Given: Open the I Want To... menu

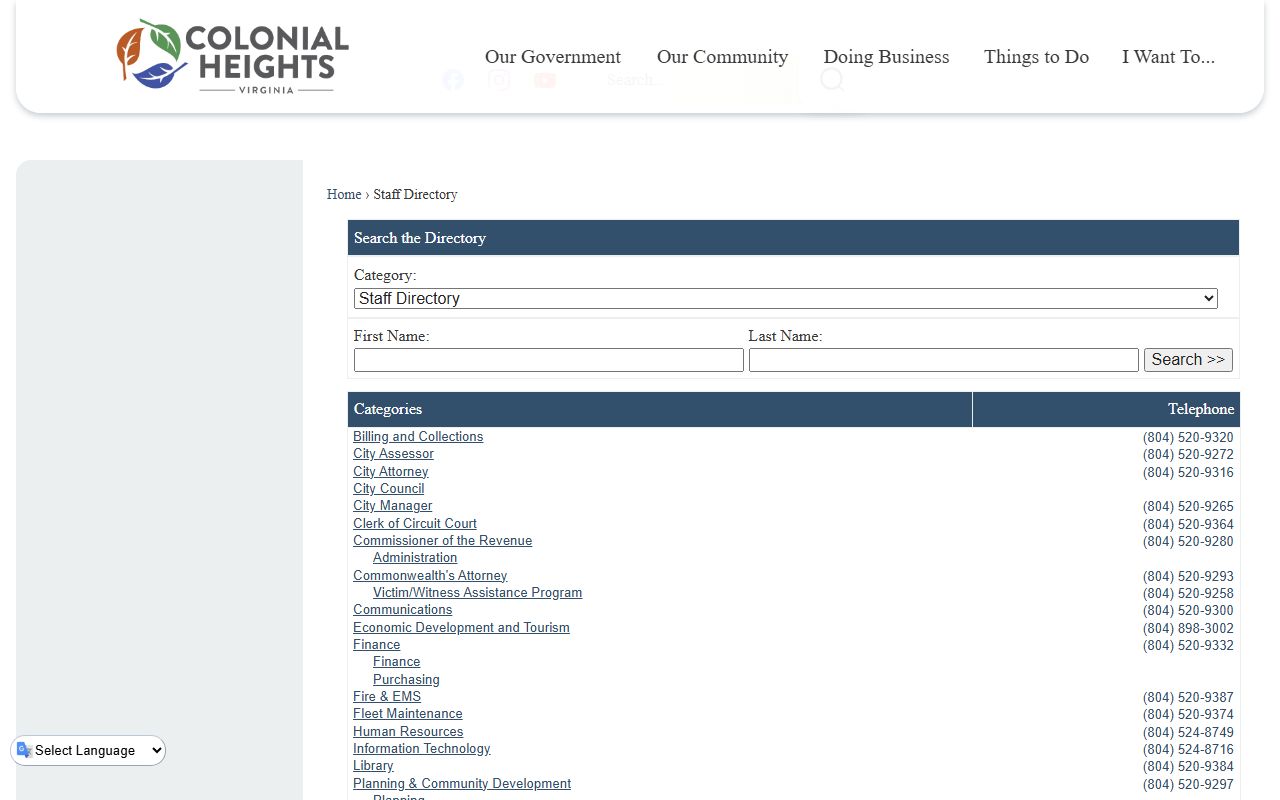Looking at the screenshot, I should tap(1168, 57).
